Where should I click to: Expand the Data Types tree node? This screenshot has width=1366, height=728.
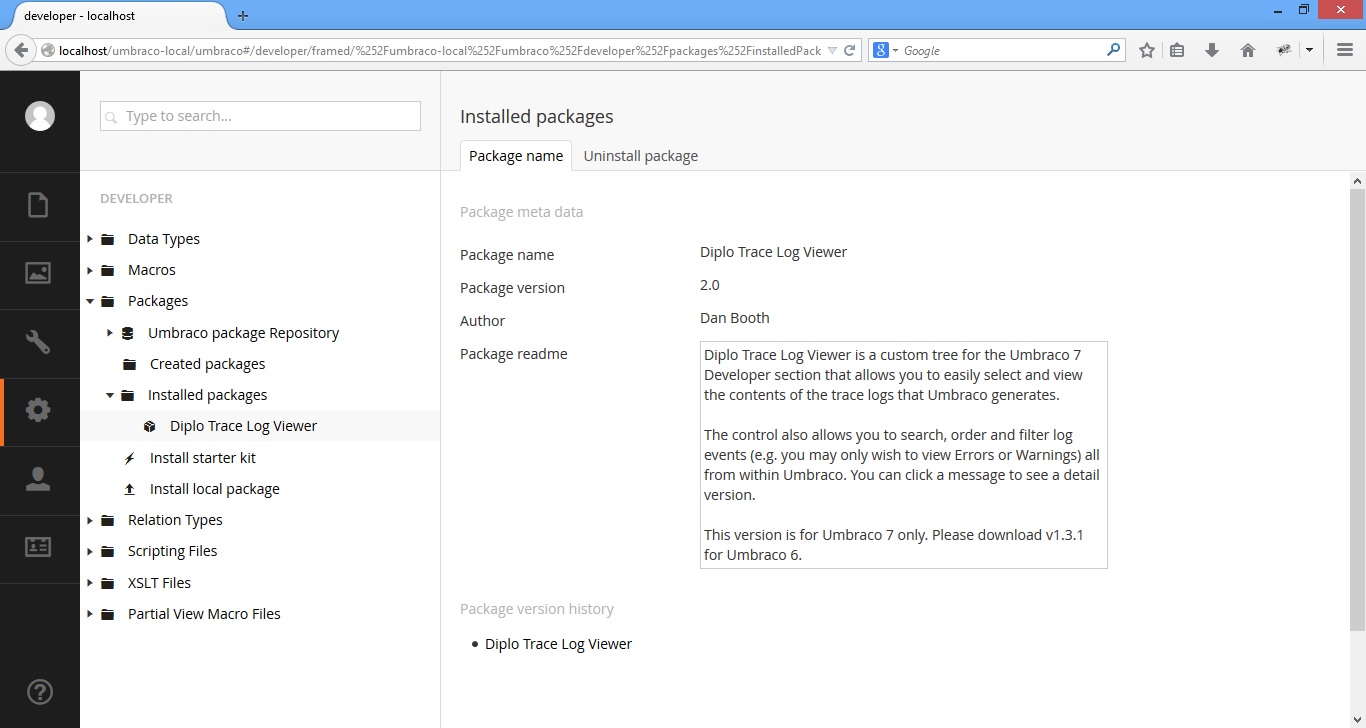click(x=90, y=239)
